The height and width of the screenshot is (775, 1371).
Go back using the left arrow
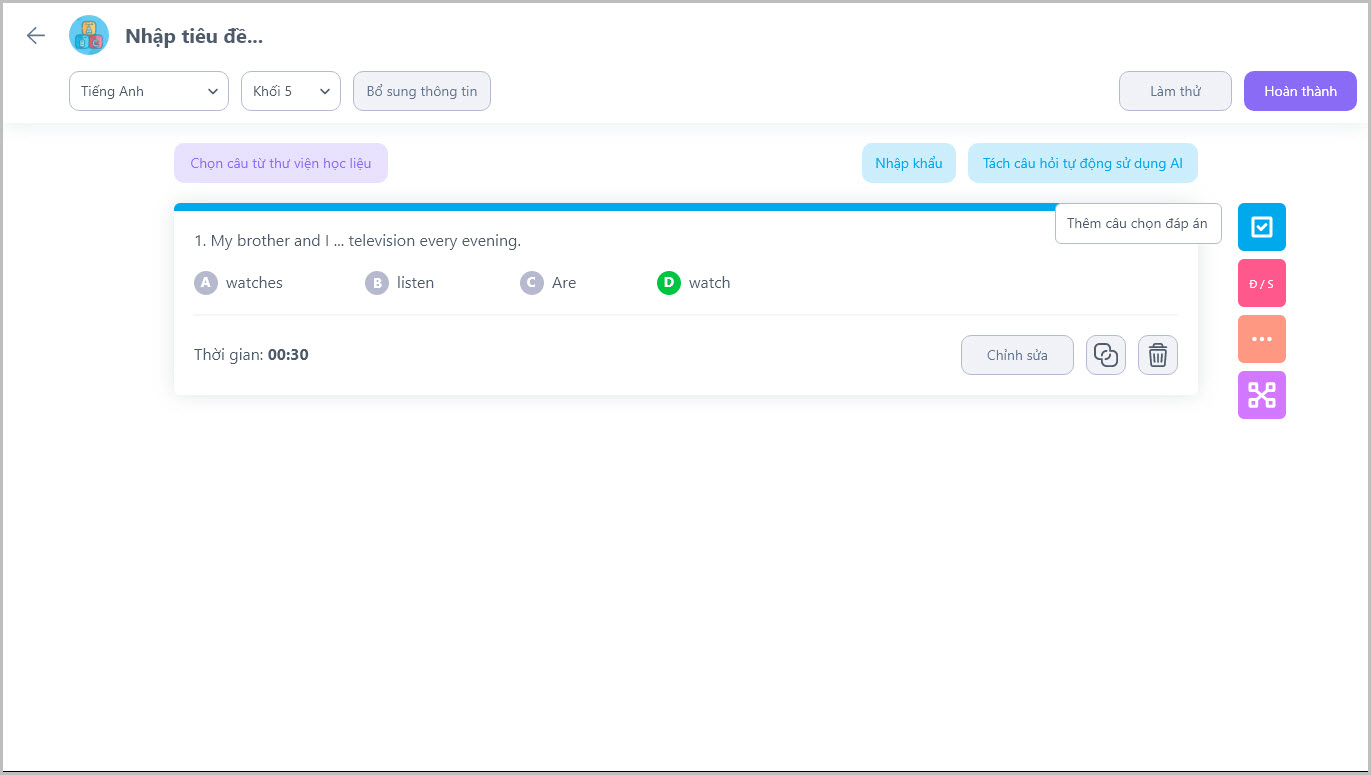click(x=36, y=36)
